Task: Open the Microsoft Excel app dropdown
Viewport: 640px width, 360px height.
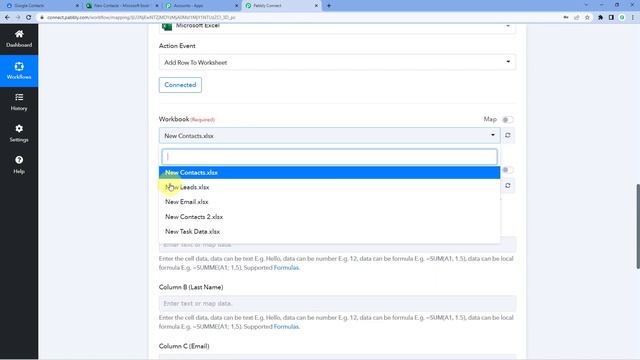Action: click(x=337, y=27)
